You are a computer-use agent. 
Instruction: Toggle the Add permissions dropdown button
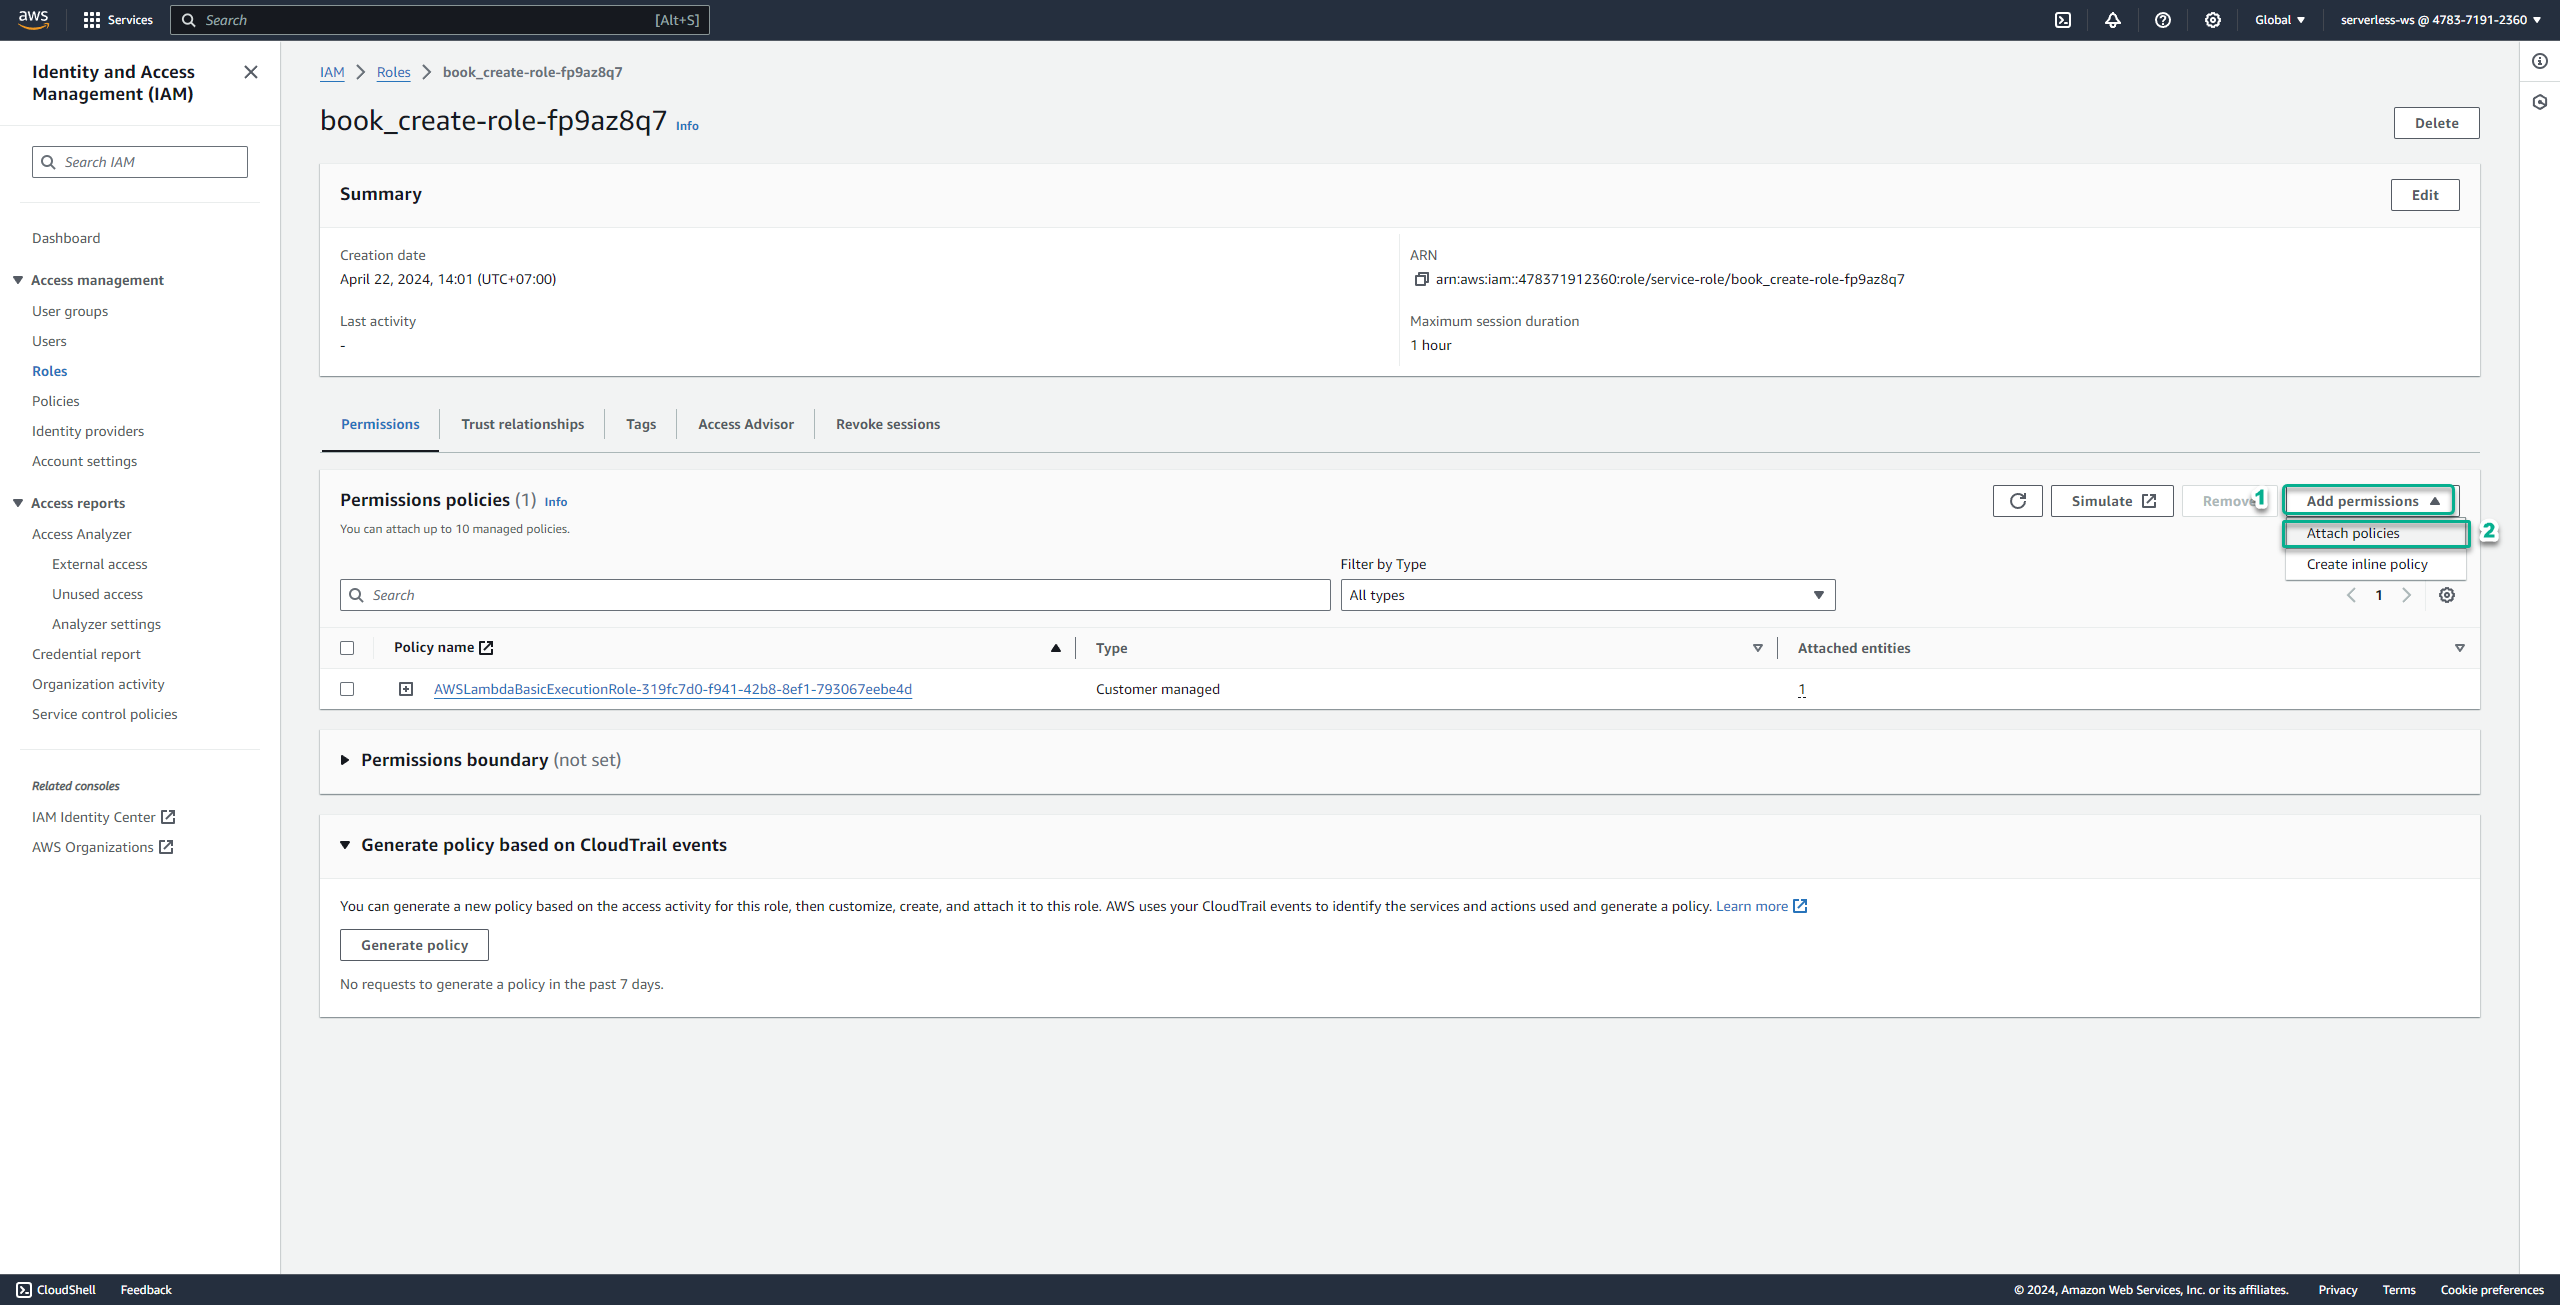(x=2370, y=501)
